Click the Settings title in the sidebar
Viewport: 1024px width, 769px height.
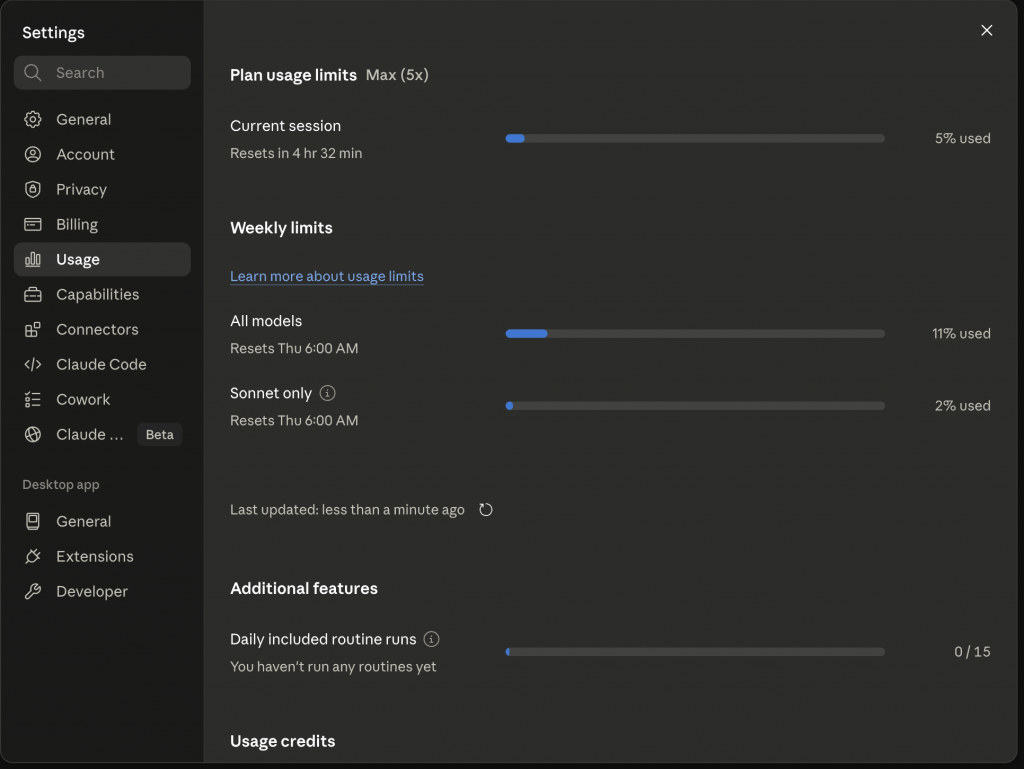[54, 33]
